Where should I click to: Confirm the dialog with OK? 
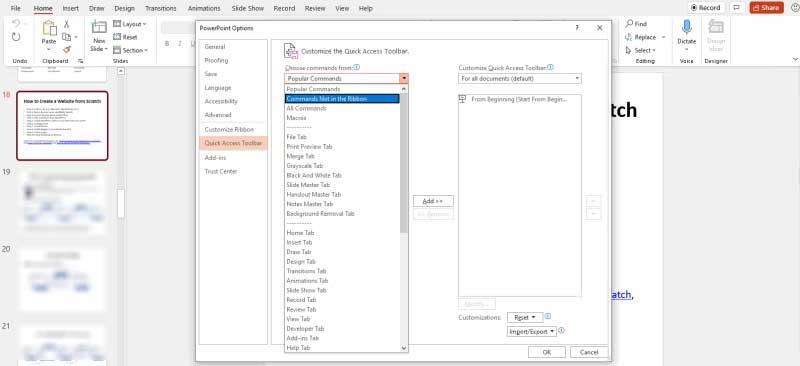[x=546, y=352]
